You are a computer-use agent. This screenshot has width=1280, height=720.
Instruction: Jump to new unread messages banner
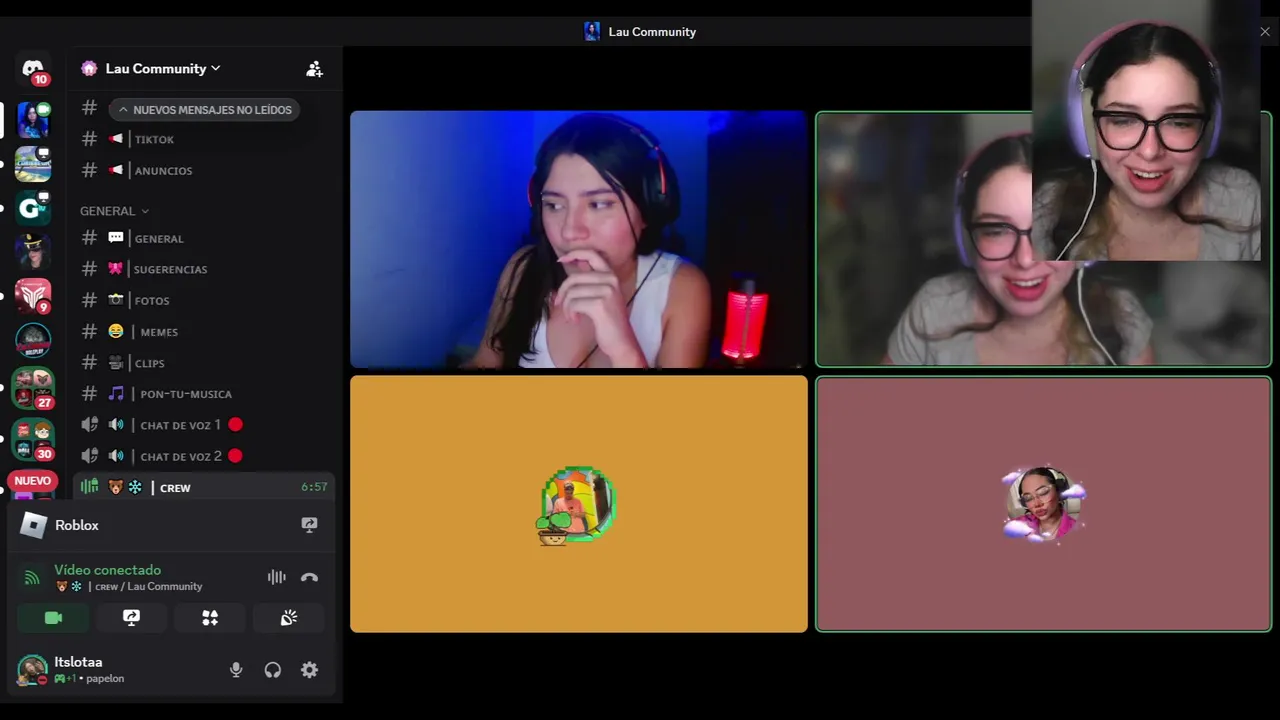click(x=205, y=109)
